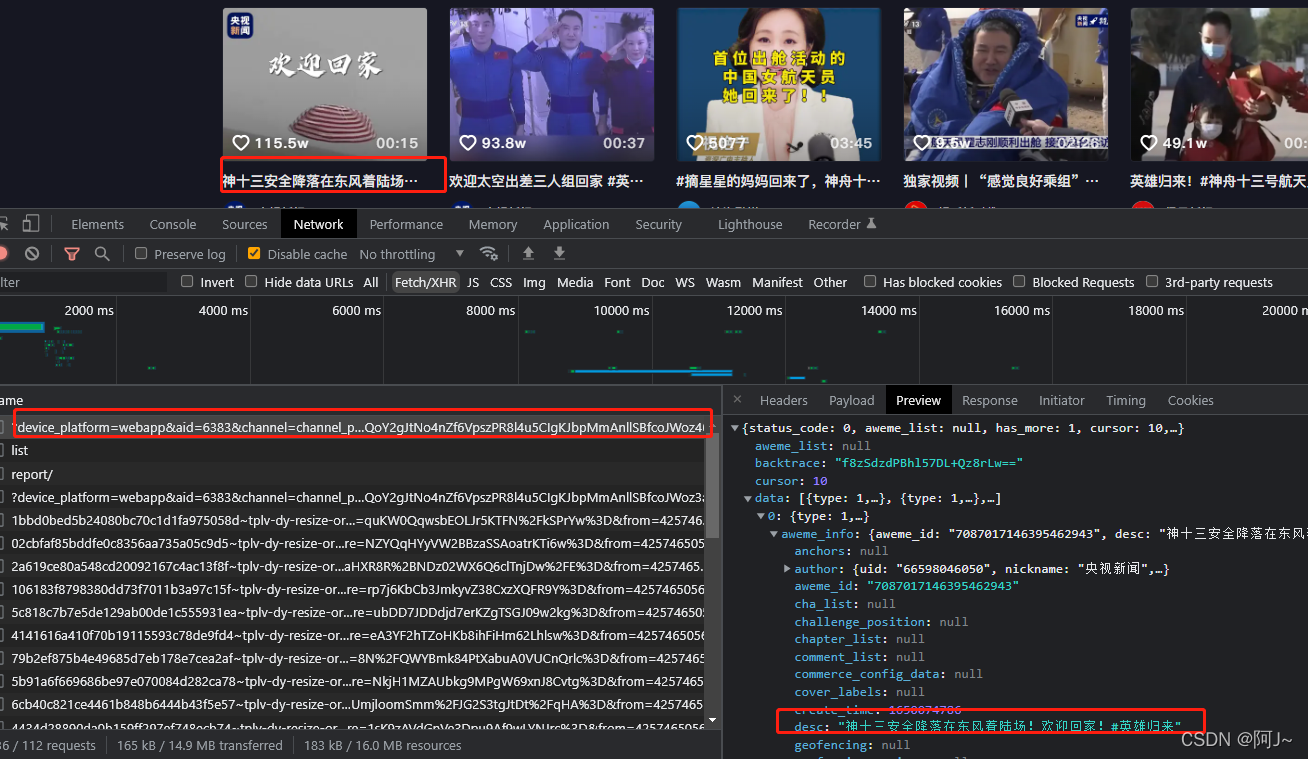The width and height of the screenshot is (1308, 759).
Task: Select request starting with 02cbfaf85bddfe0c
Action: (352, 543)
